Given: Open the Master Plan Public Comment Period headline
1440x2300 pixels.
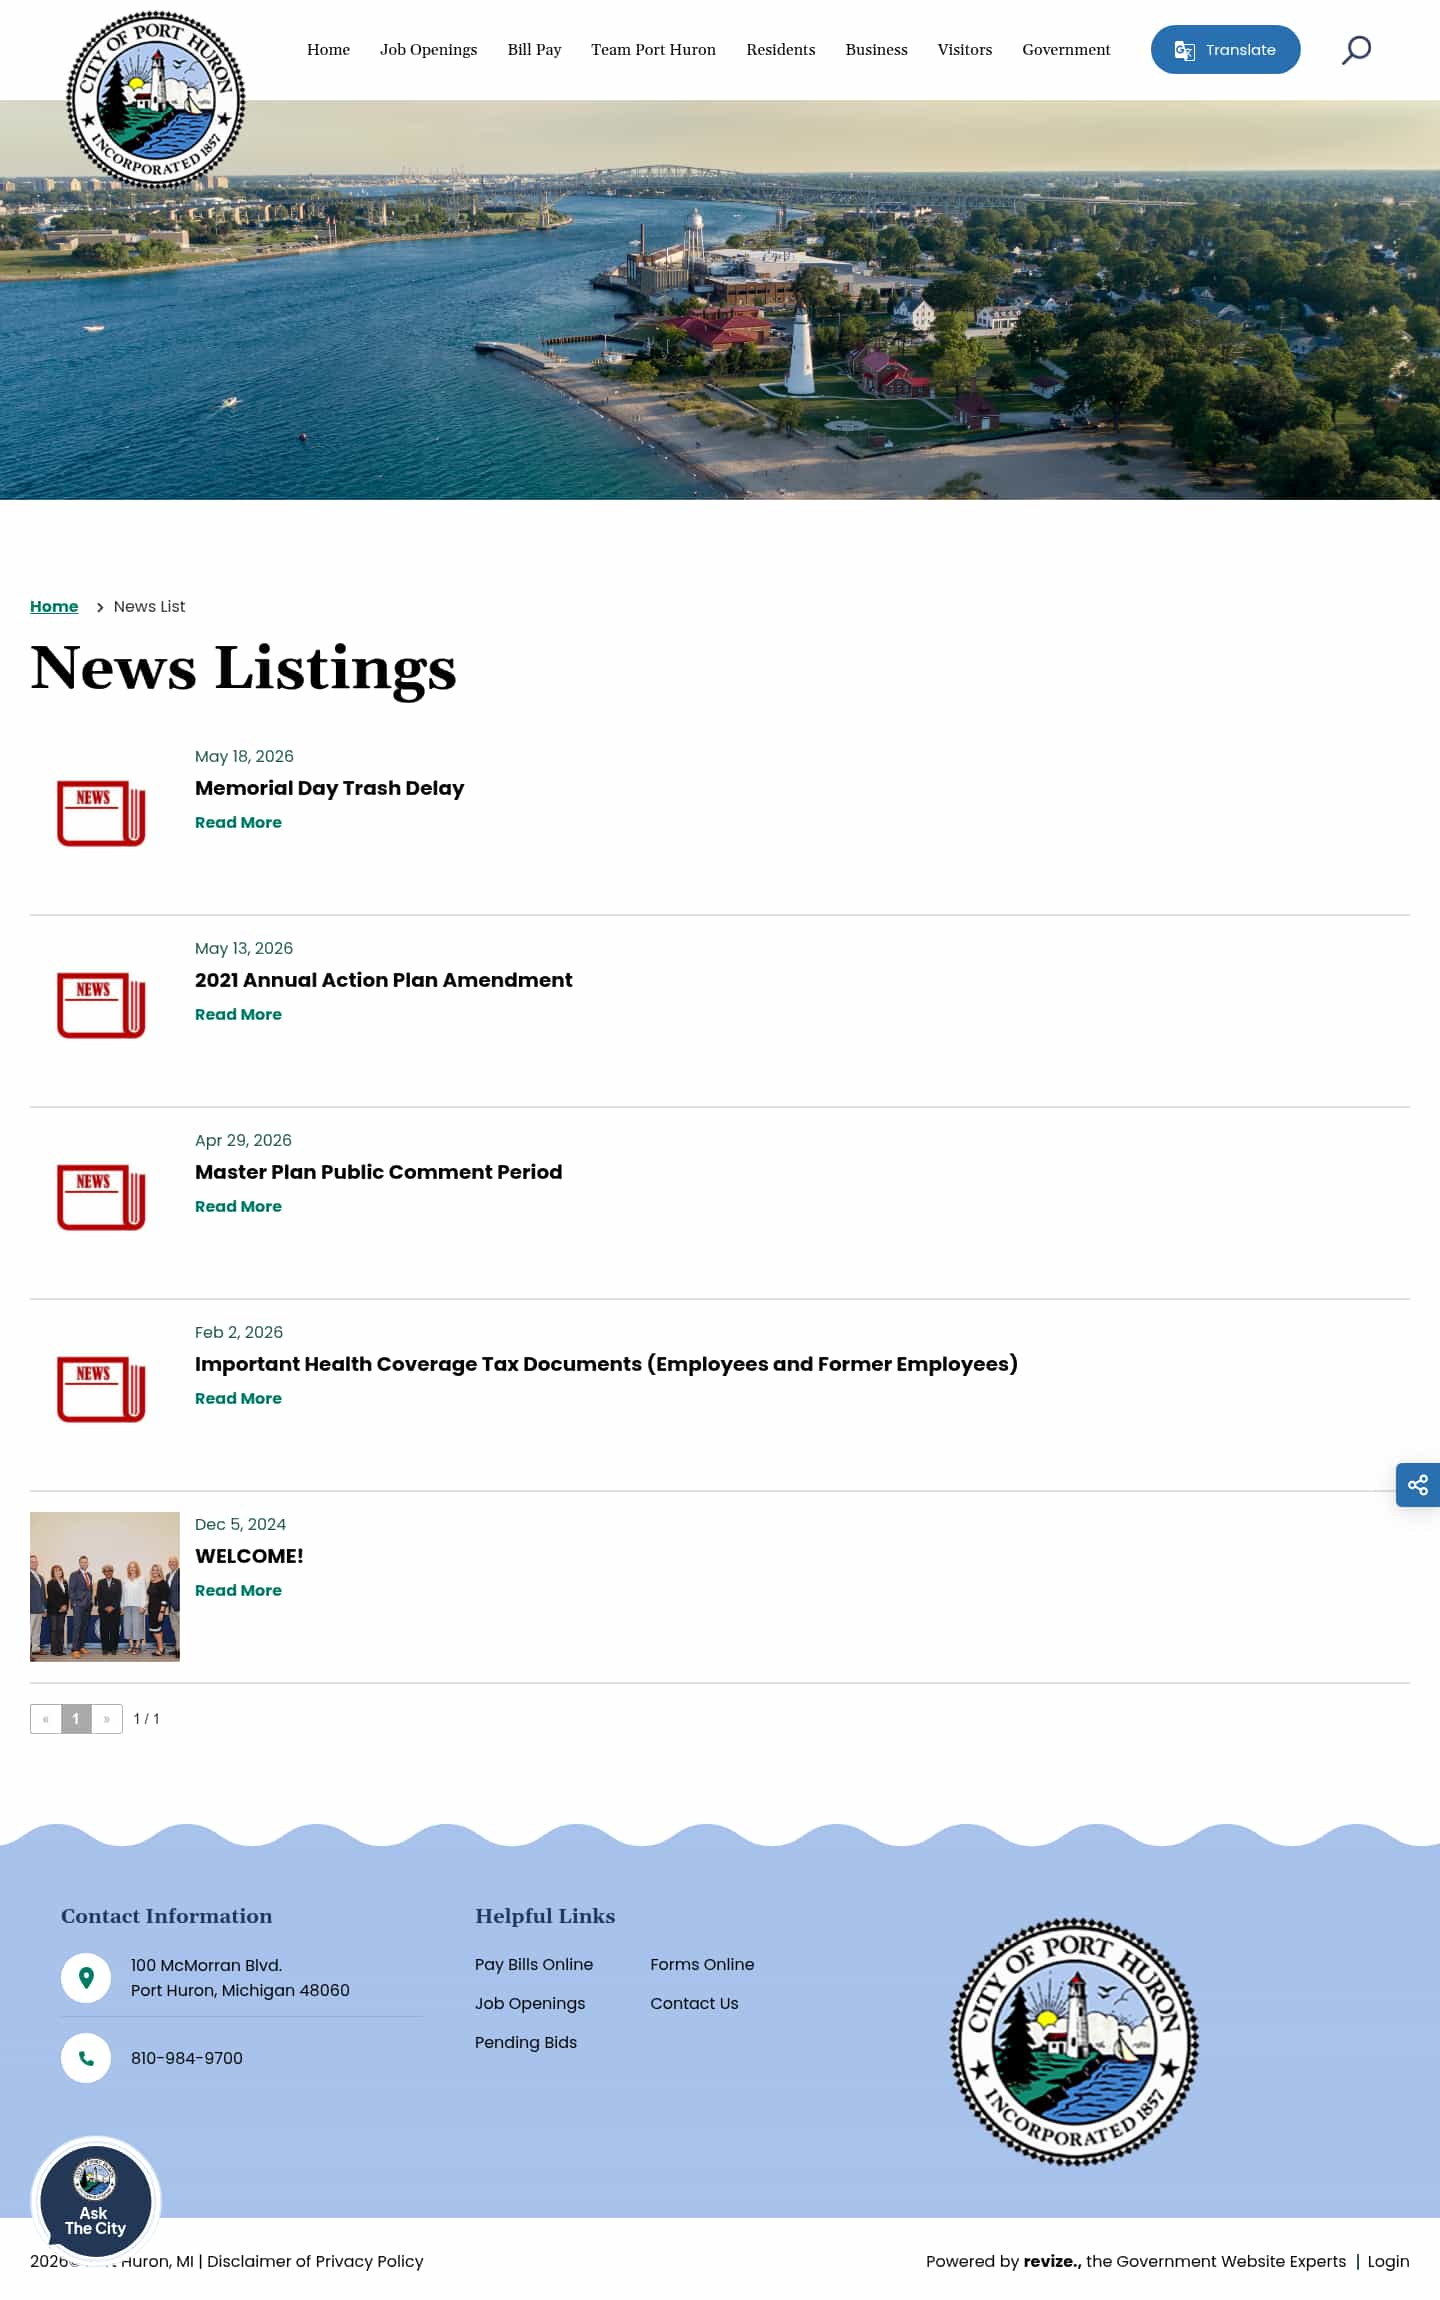Looking at the screenshot, I should pos(378,1172).
